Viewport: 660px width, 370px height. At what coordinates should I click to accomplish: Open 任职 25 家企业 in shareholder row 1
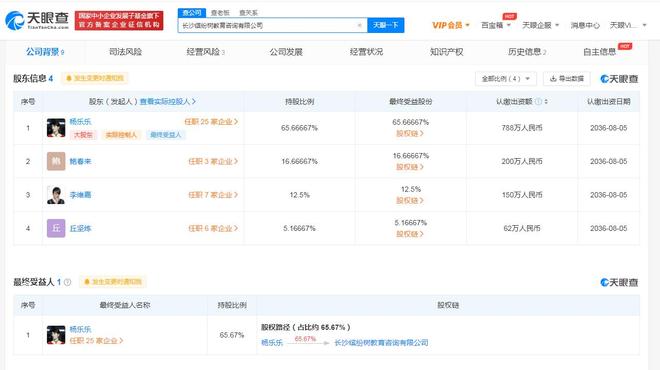(211, 122)
